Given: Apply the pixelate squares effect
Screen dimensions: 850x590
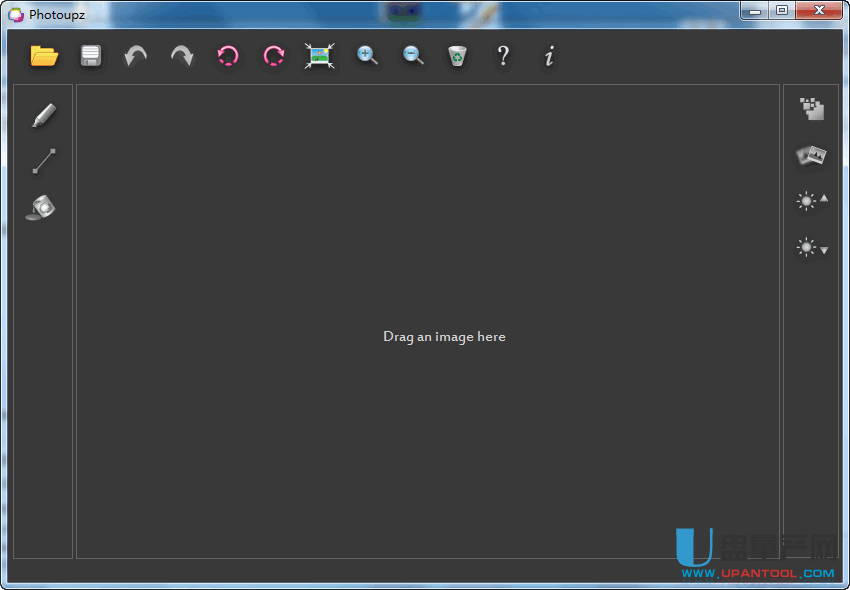Looking at the screenshot, I should [811, 109].
